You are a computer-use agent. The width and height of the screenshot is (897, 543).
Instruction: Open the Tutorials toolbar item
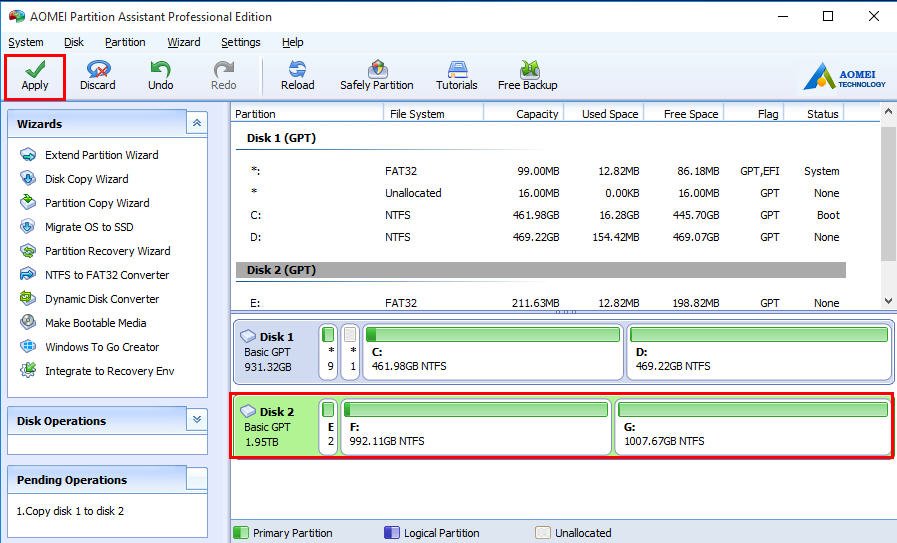click(x=457, y=77)
